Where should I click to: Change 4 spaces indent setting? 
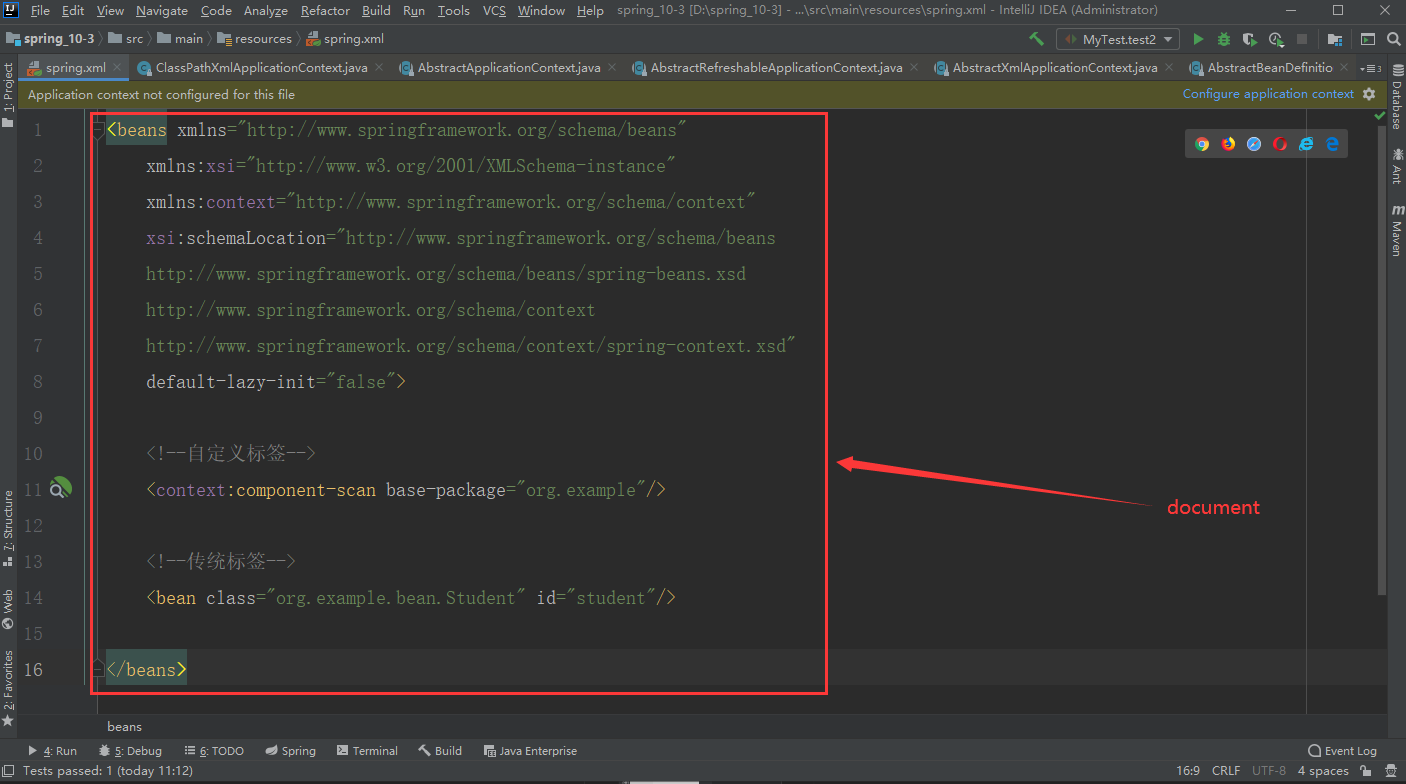click(x=1322, y=771)
